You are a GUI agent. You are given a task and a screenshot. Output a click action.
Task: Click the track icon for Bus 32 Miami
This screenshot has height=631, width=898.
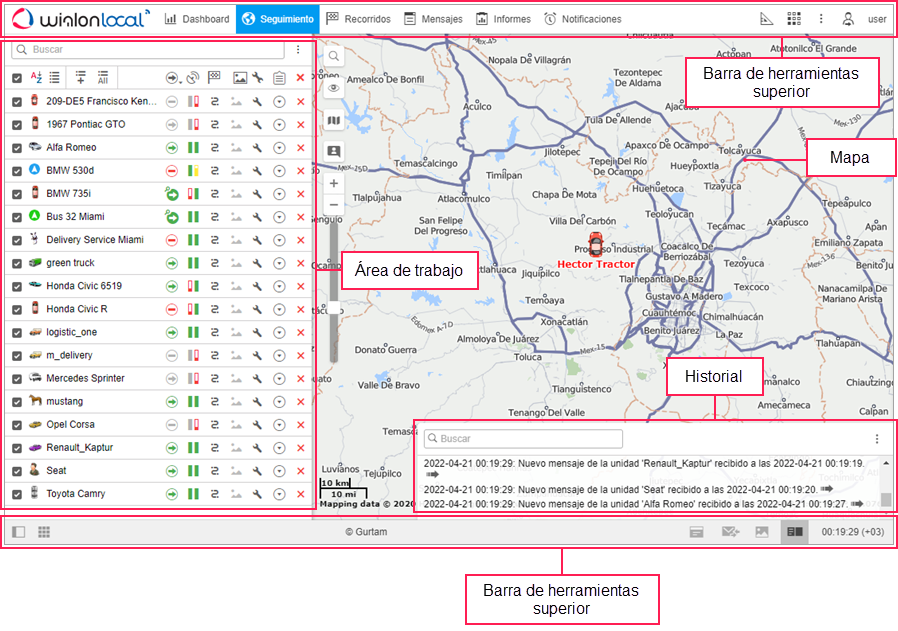tap(215, 217)
